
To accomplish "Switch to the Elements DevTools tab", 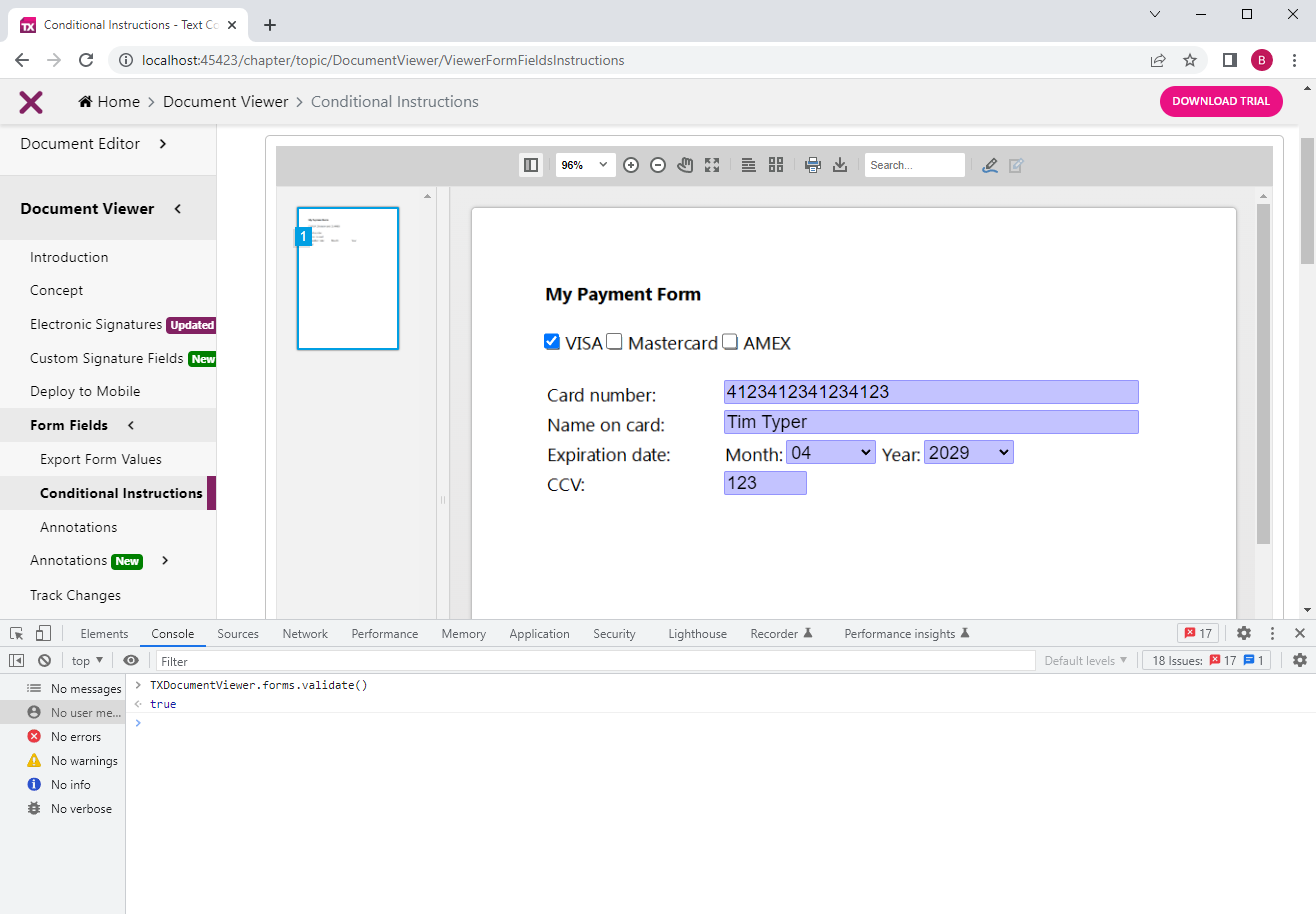I will tap(104, 633).
